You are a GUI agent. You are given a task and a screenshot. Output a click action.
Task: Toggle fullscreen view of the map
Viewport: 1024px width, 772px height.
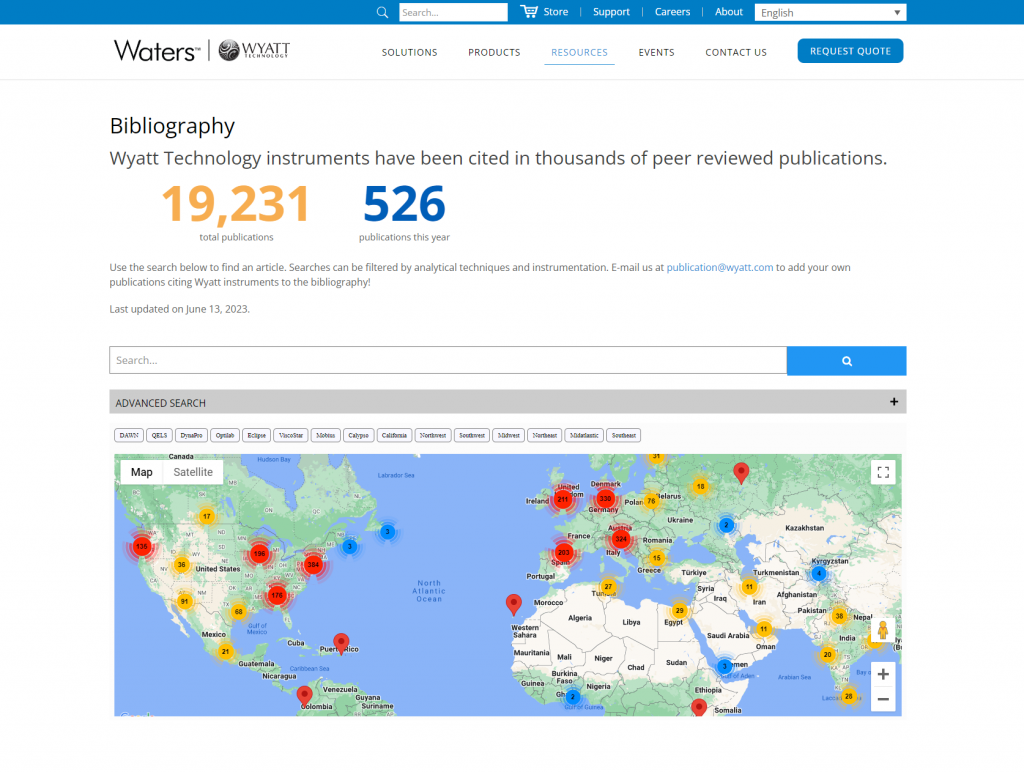tap(883, 473)
